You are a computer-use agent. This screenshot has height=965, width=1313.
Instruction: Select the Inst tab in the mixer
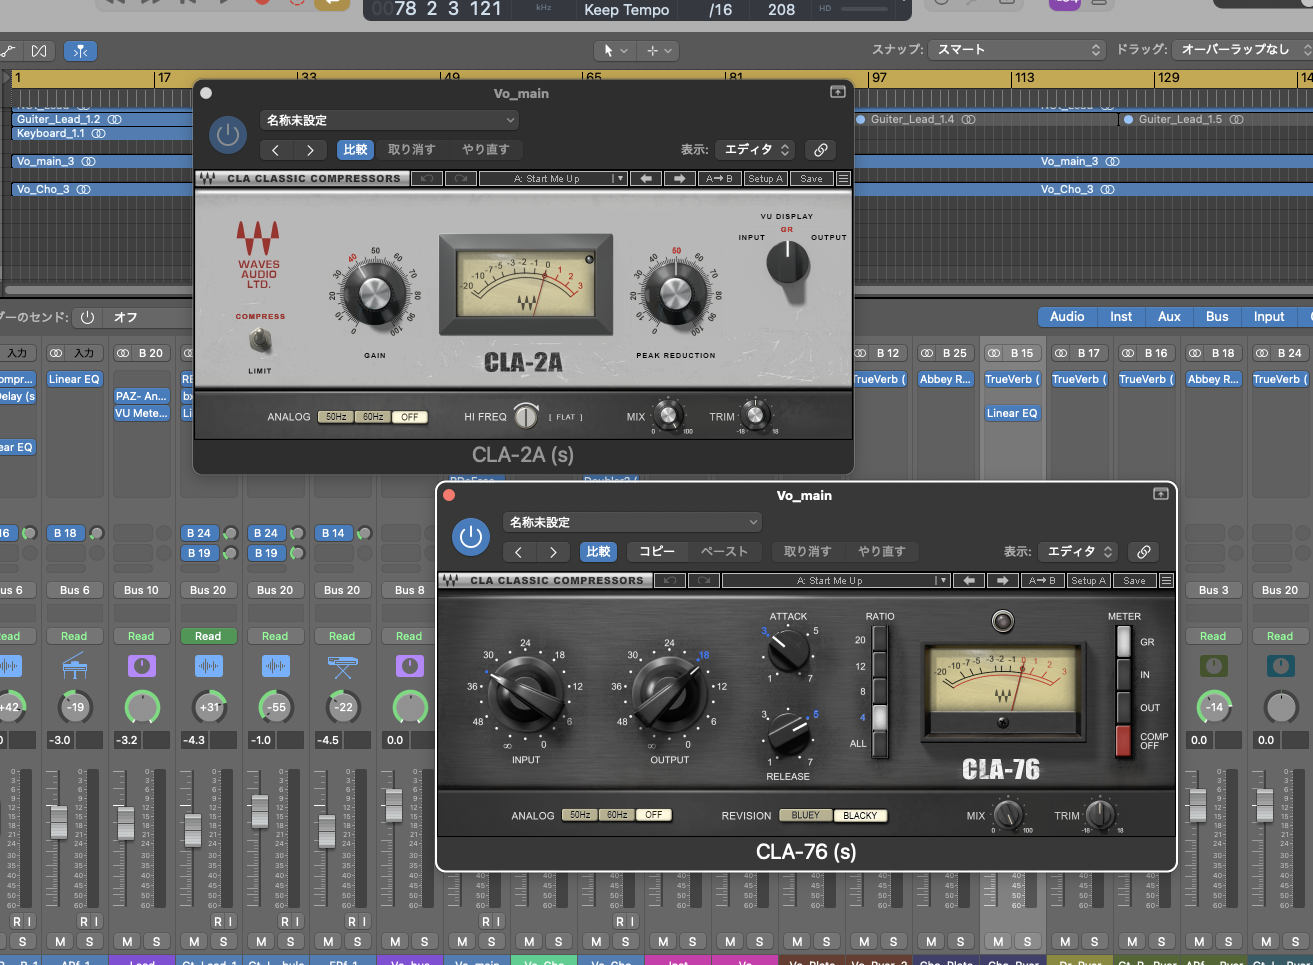point(1121,317)
